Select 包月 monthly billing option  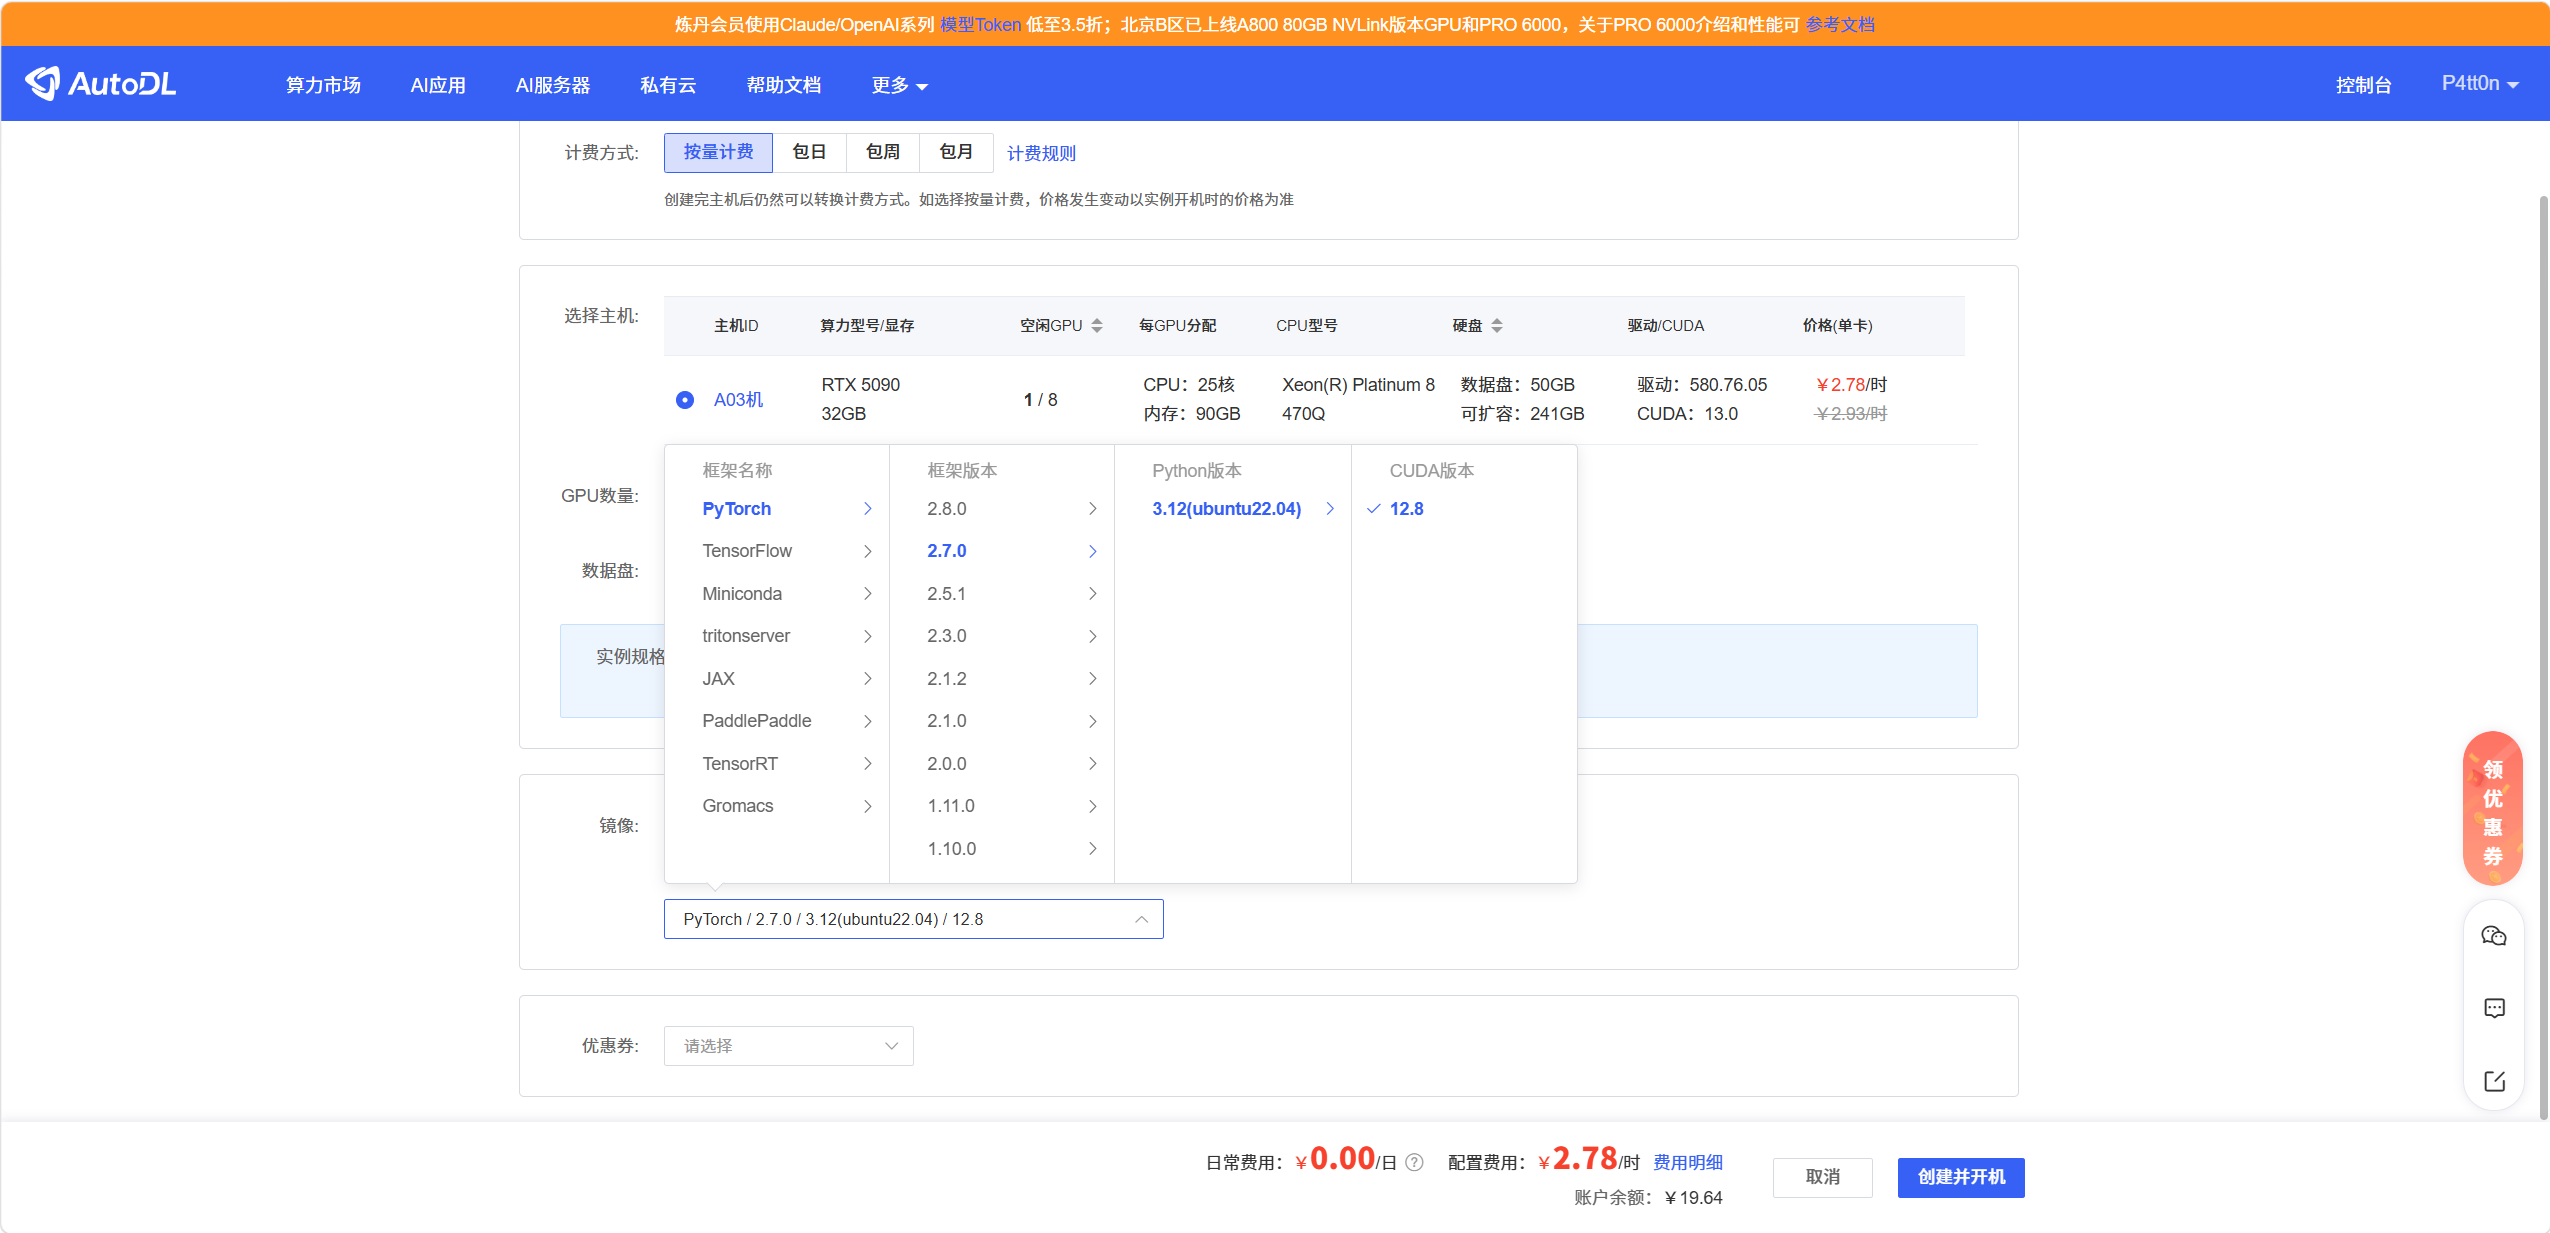pos(956,152)
